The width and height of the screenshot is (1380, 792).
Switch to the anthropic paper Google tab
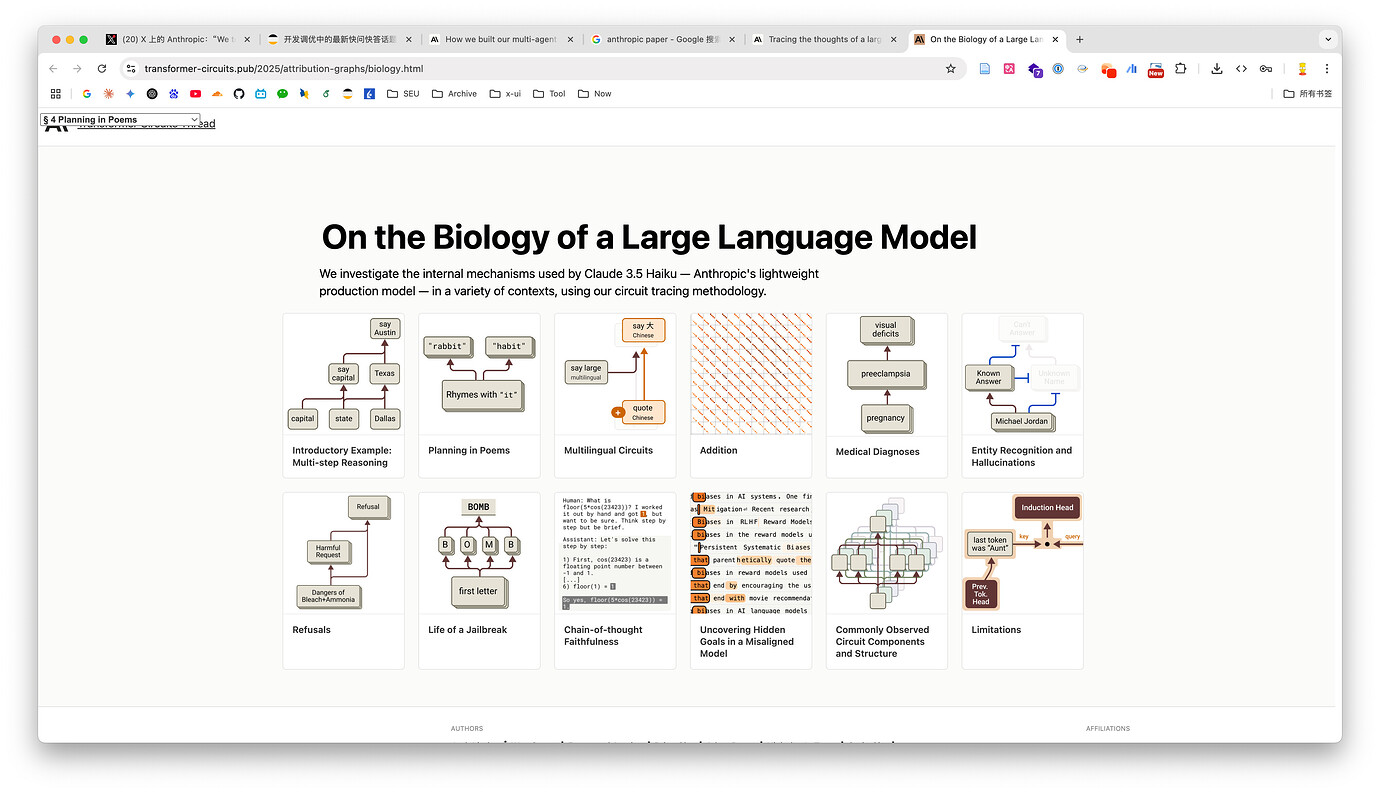point(664,40)
